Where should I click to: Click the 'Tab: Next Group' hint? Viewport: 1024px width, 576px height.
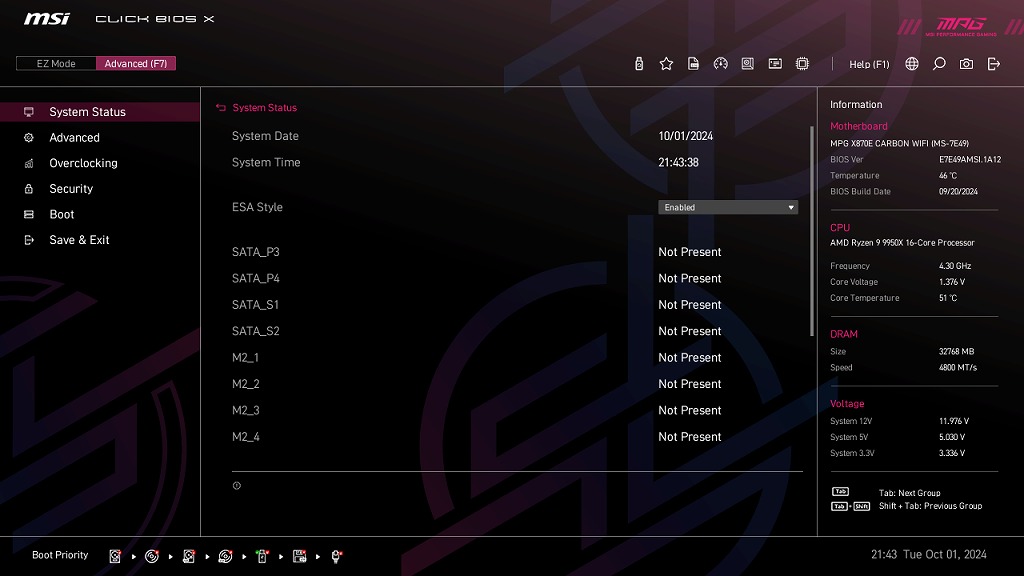click(x=909, y=493)
